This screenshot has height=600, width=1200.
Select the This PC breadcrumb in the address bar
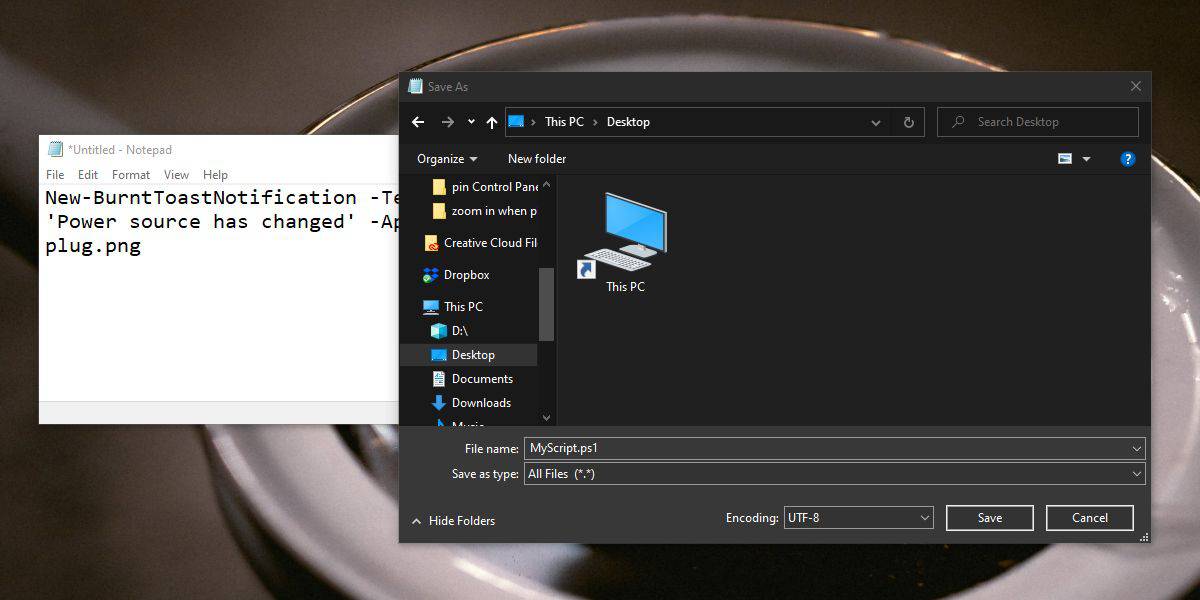[x=564, y=122]
